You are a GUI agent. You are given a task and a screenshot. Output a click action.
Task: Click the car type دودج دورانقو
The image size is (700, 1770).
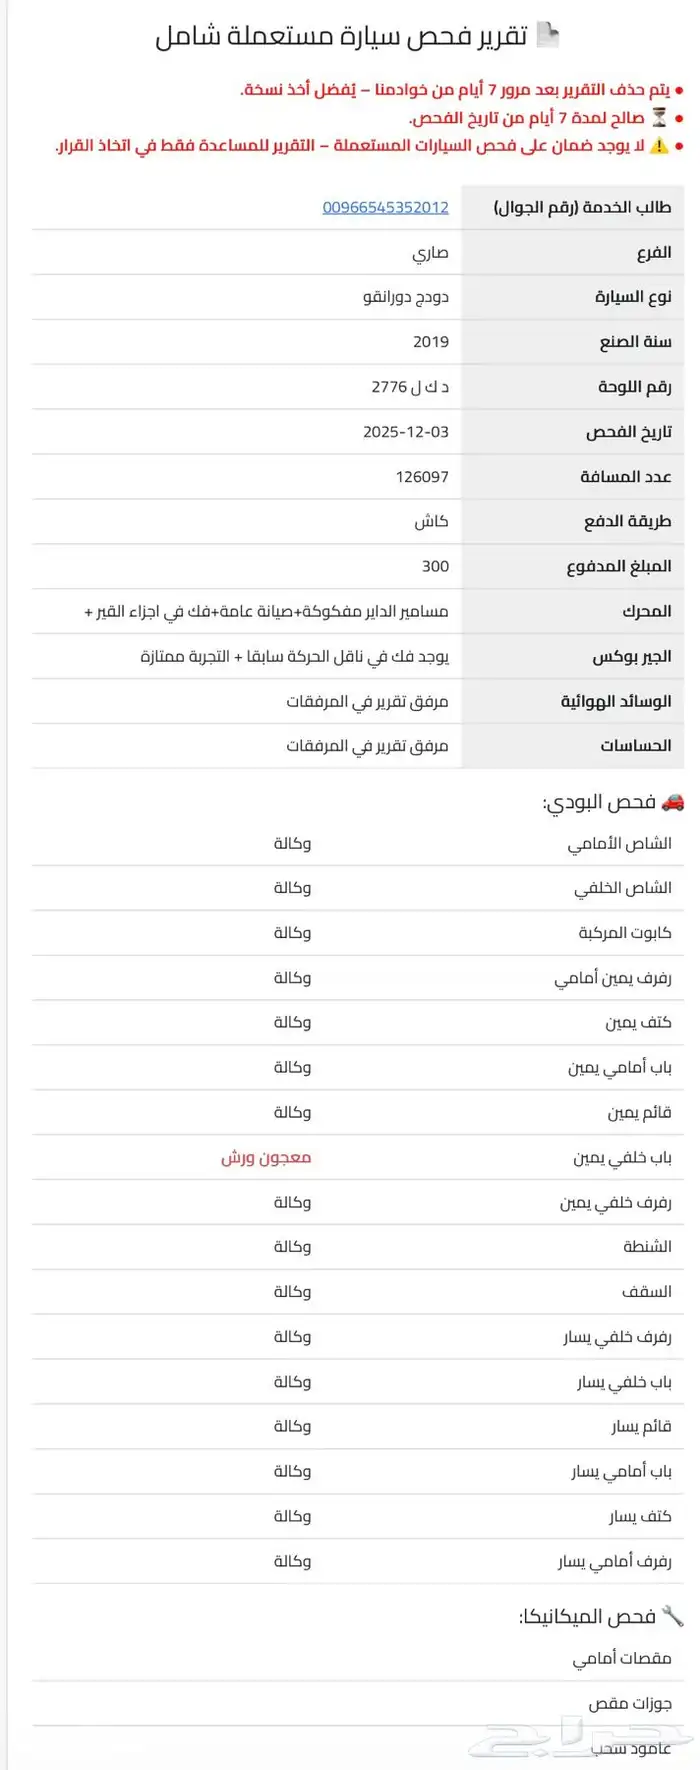pos(406,297)
